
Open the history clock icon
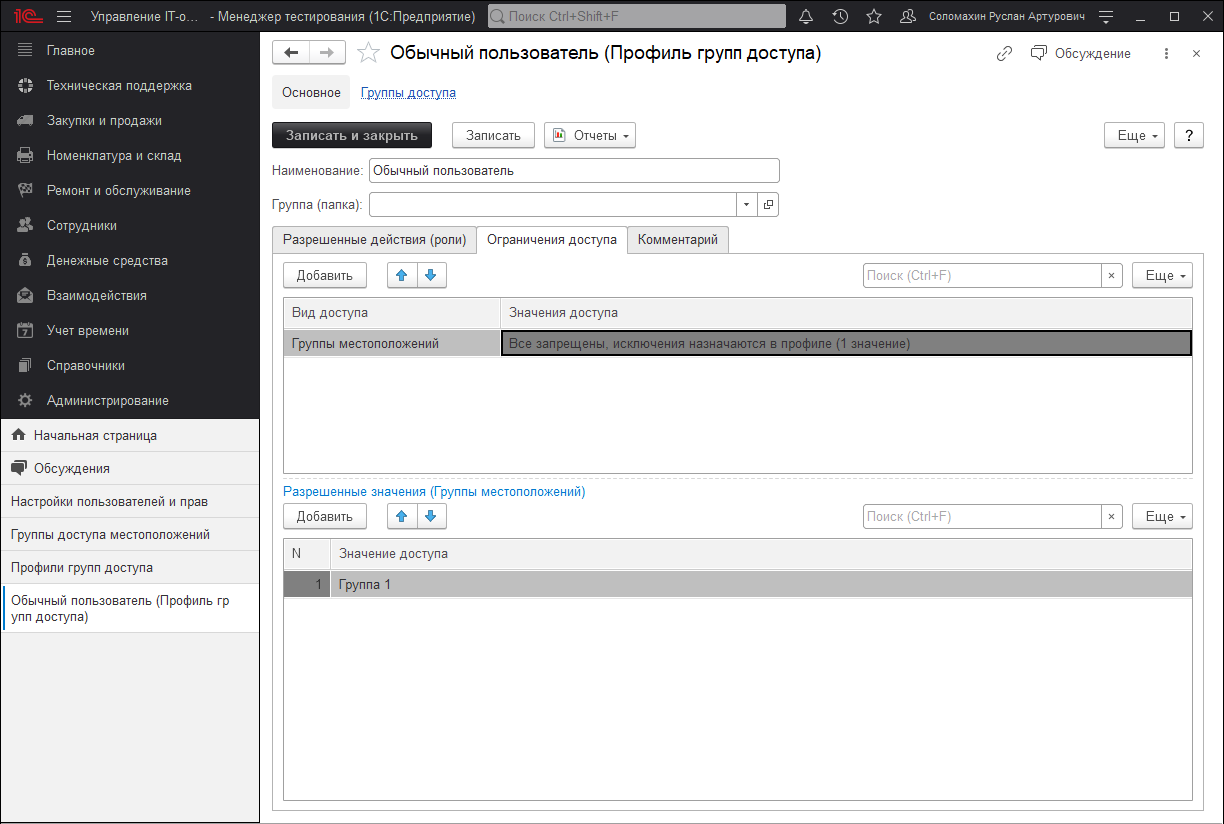840,17
